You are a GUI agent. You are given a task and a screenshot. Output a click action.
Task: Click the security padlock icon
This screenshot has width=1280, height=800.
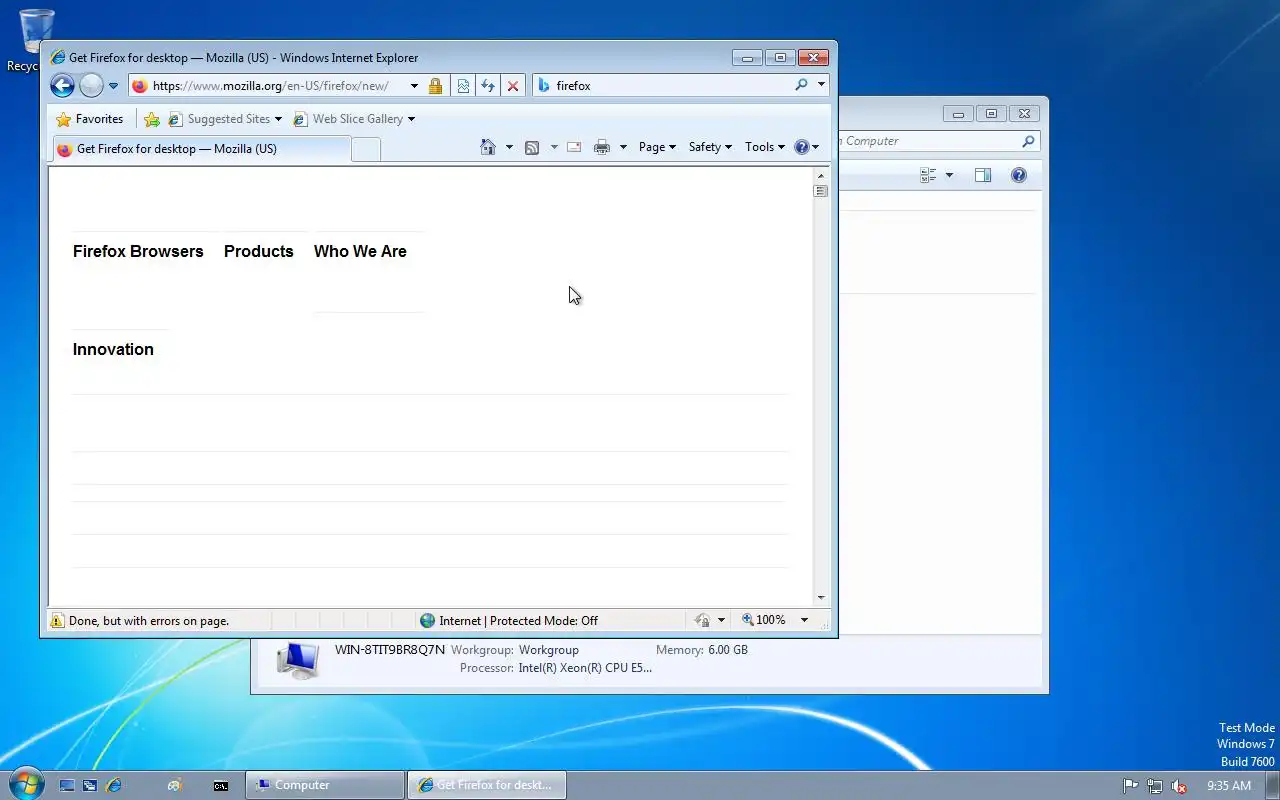(x=435, y=86)
